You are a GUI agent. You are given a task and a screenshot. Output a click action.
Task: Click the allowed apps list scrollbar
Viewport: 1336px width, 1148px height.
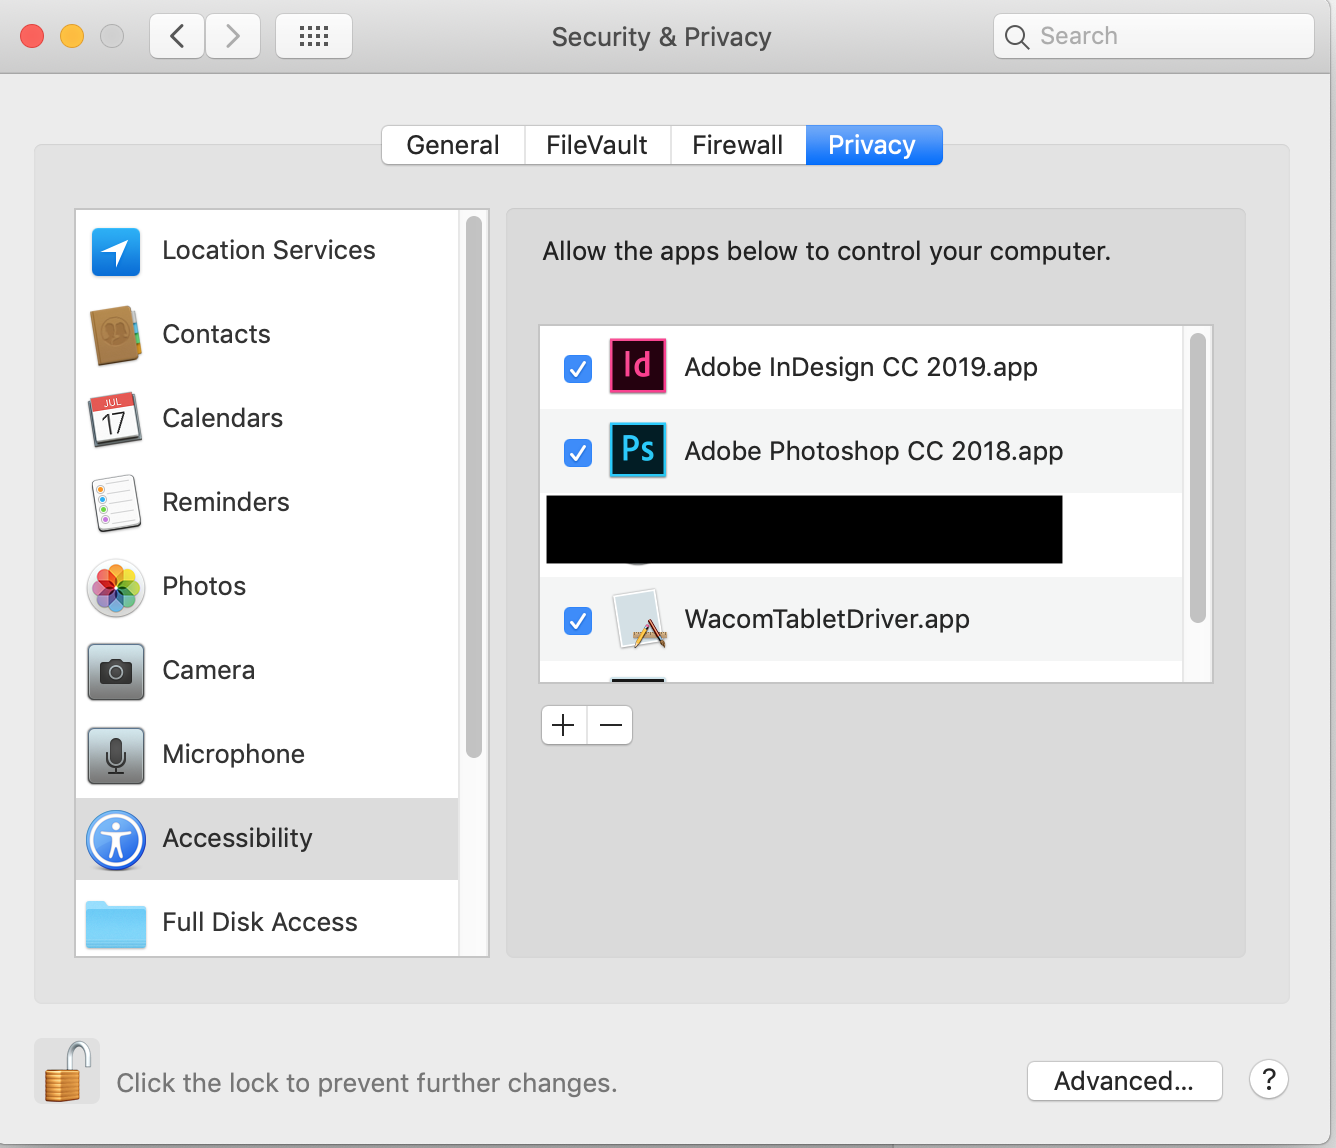pos(1198,478)
